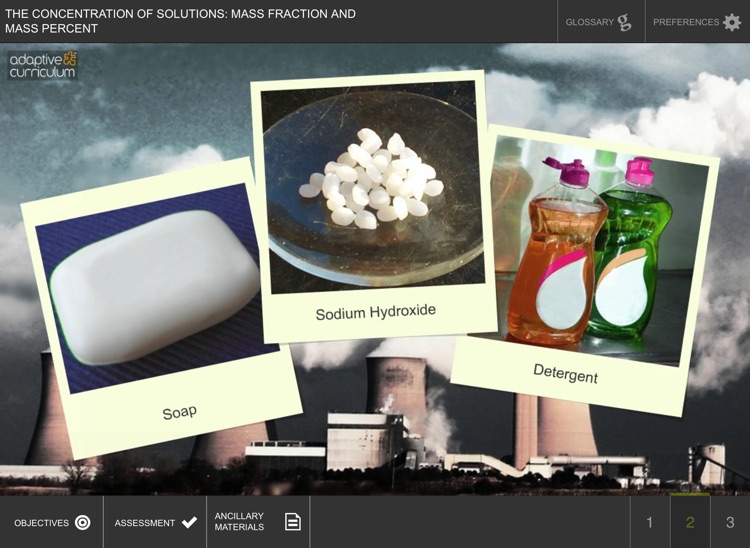This screenshot has height=548, width=750.
Task: Click the Objectives target icon
Action: click(x=82, y=523)
